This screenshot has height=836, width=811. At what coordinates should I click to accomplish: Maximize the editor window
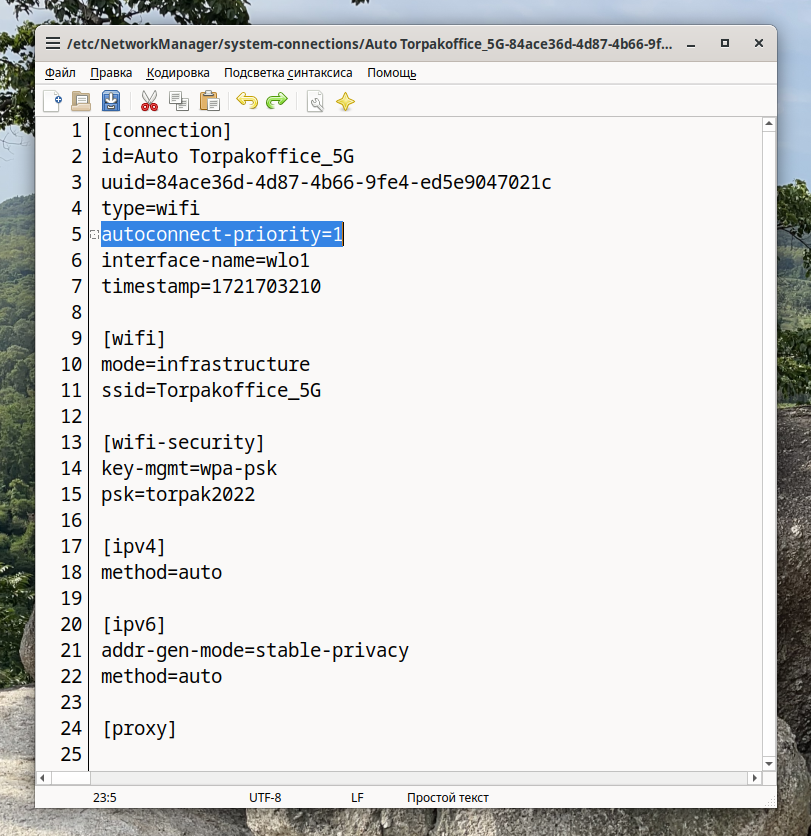coord(725,43)
